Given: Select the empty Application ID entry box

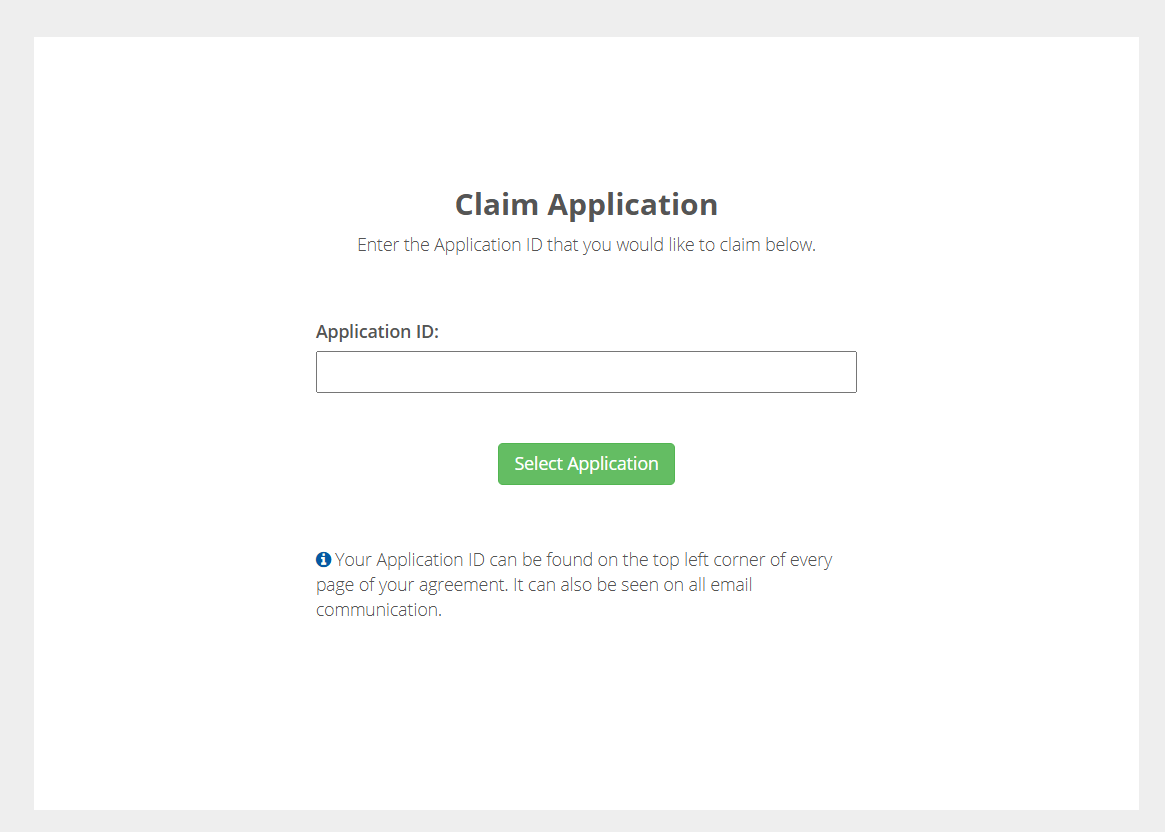Looking at the screenshot, I should point(586,371).
